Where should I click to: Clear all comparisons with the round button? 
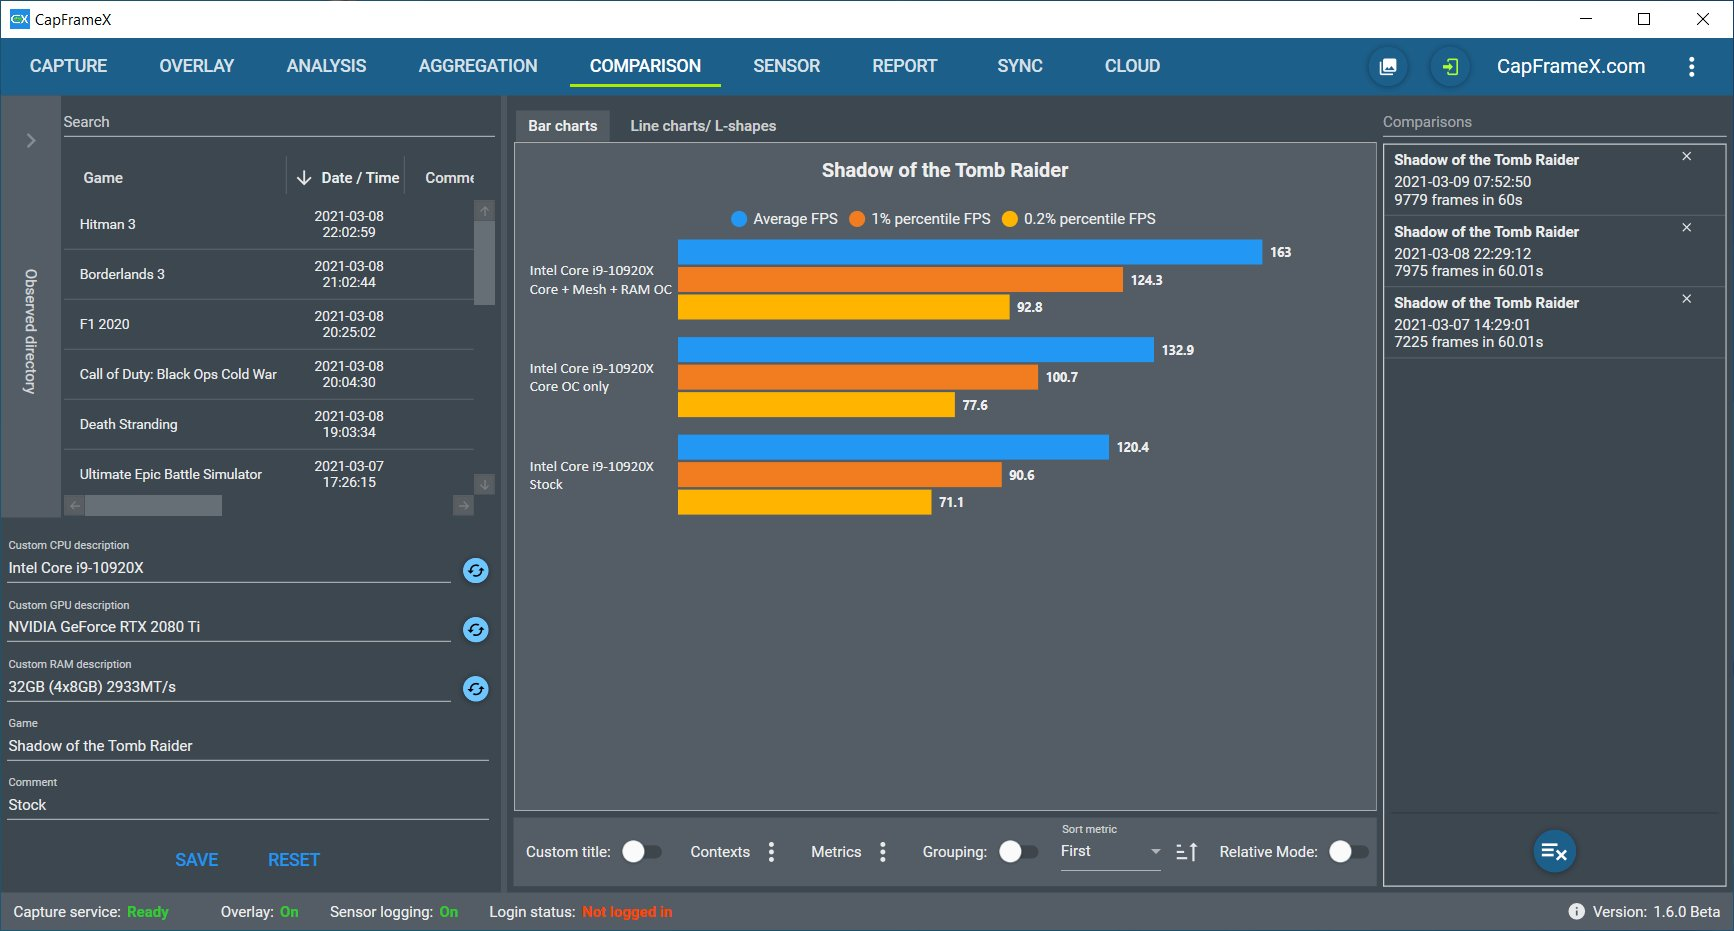tap(1554, 851)
